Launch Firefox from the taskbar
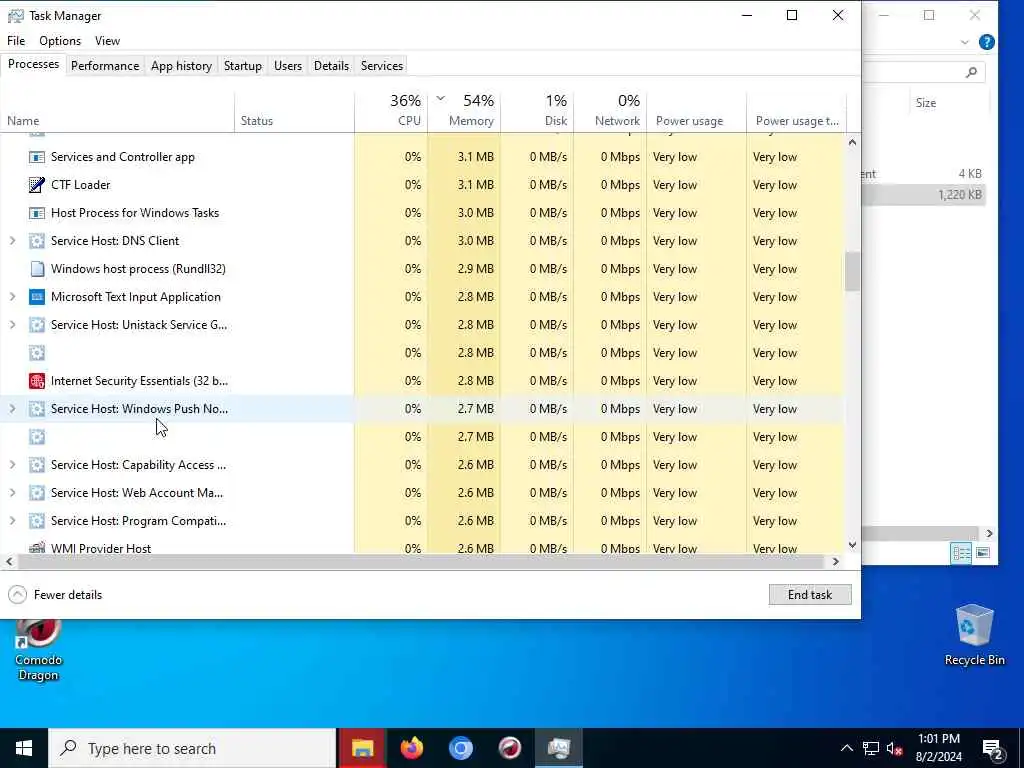 (x=411, y=748)
